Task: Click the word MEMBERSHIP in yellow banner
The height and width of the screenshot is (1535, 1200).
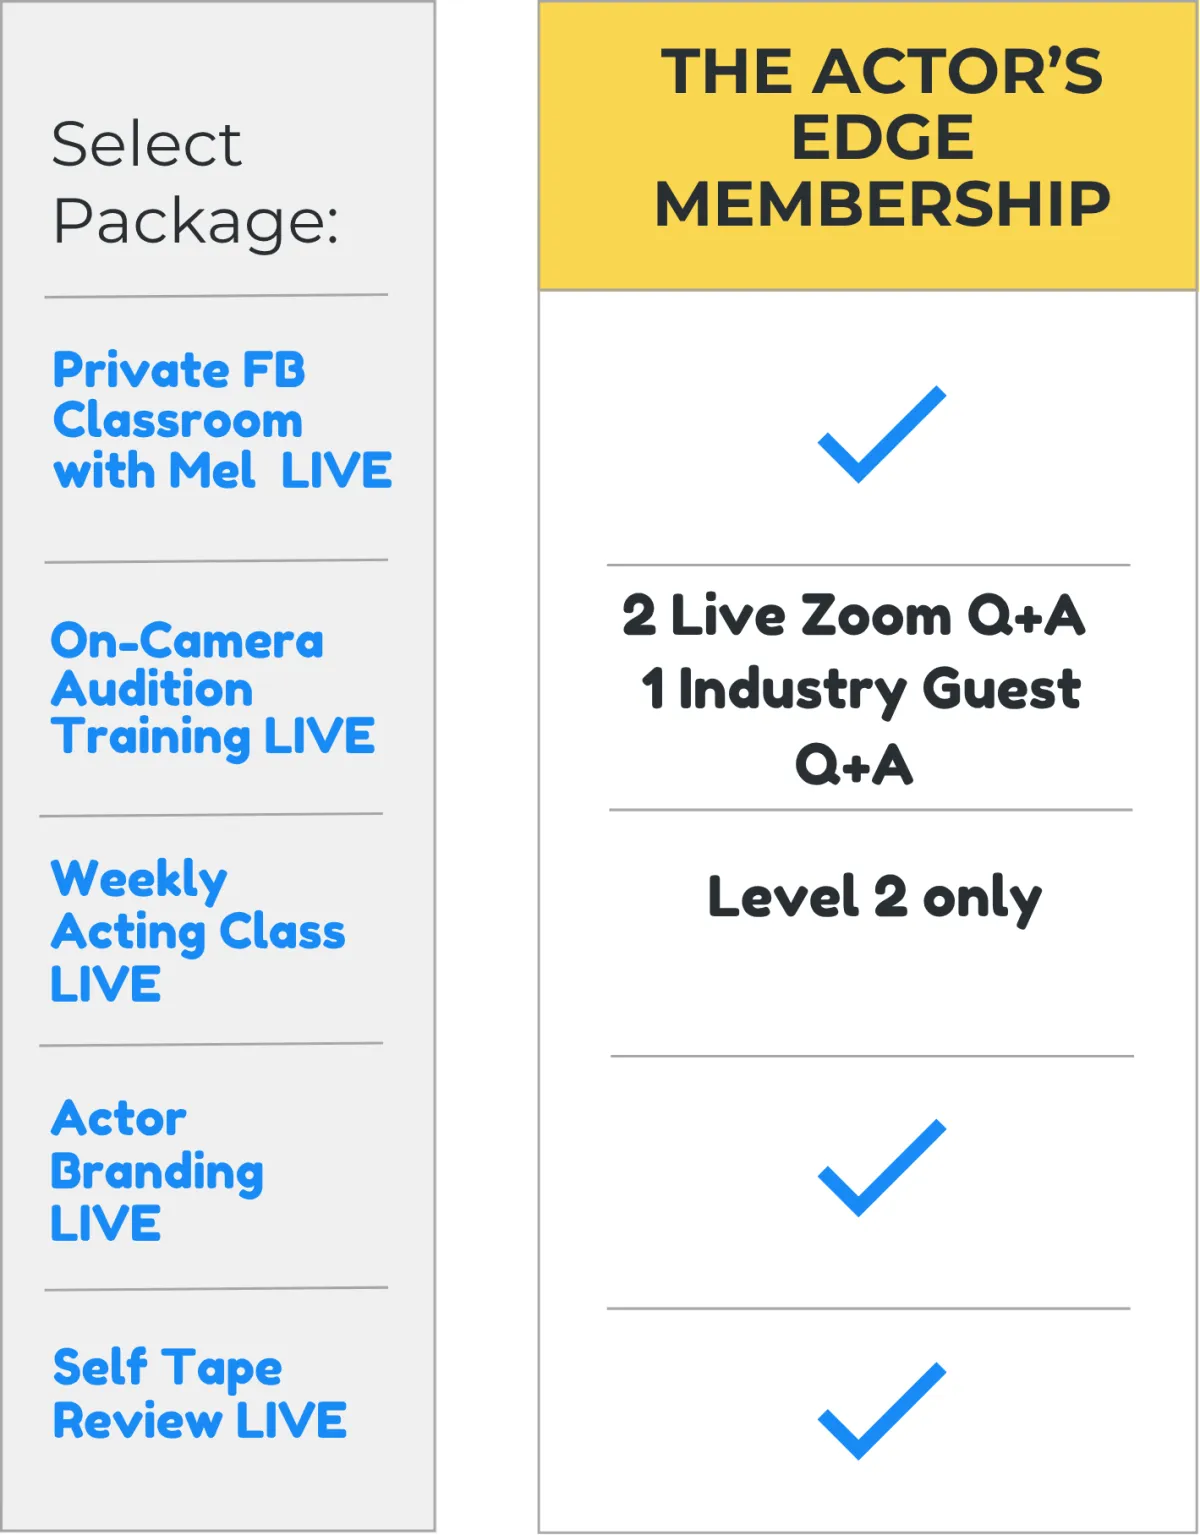Action: coord(883,203)
